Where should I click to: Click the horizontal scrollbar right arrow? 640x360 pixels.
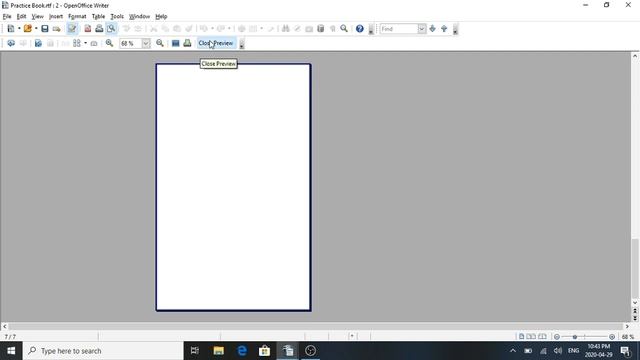[627, 326]
